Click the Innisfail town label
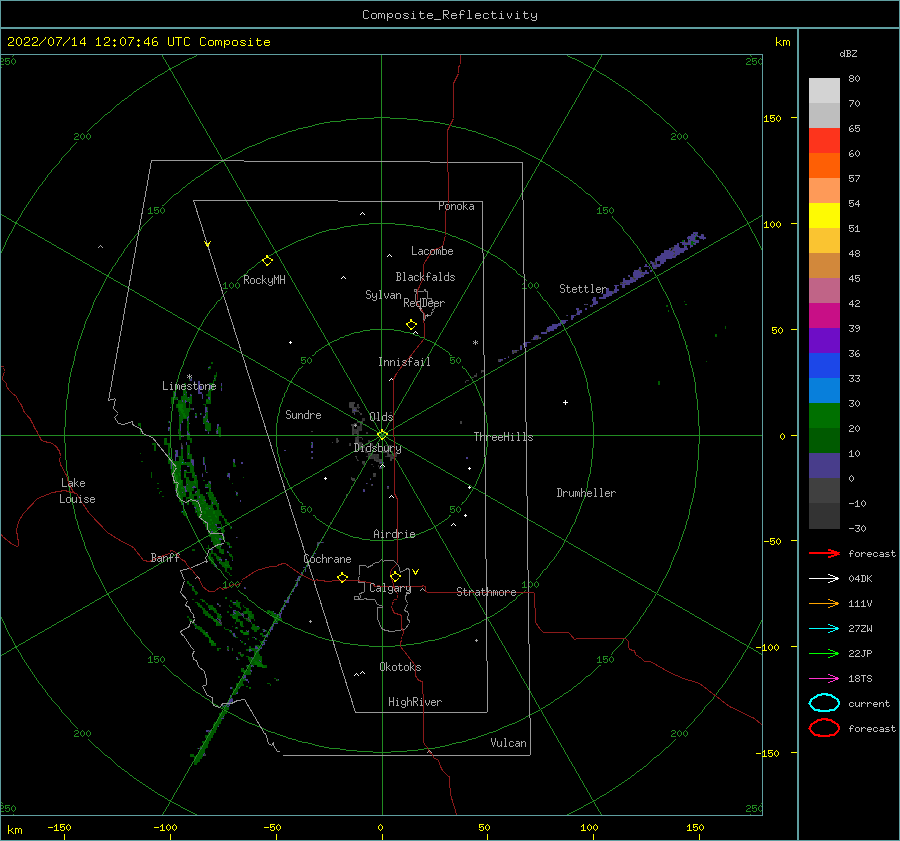900x841 pixels. point(404,362)
